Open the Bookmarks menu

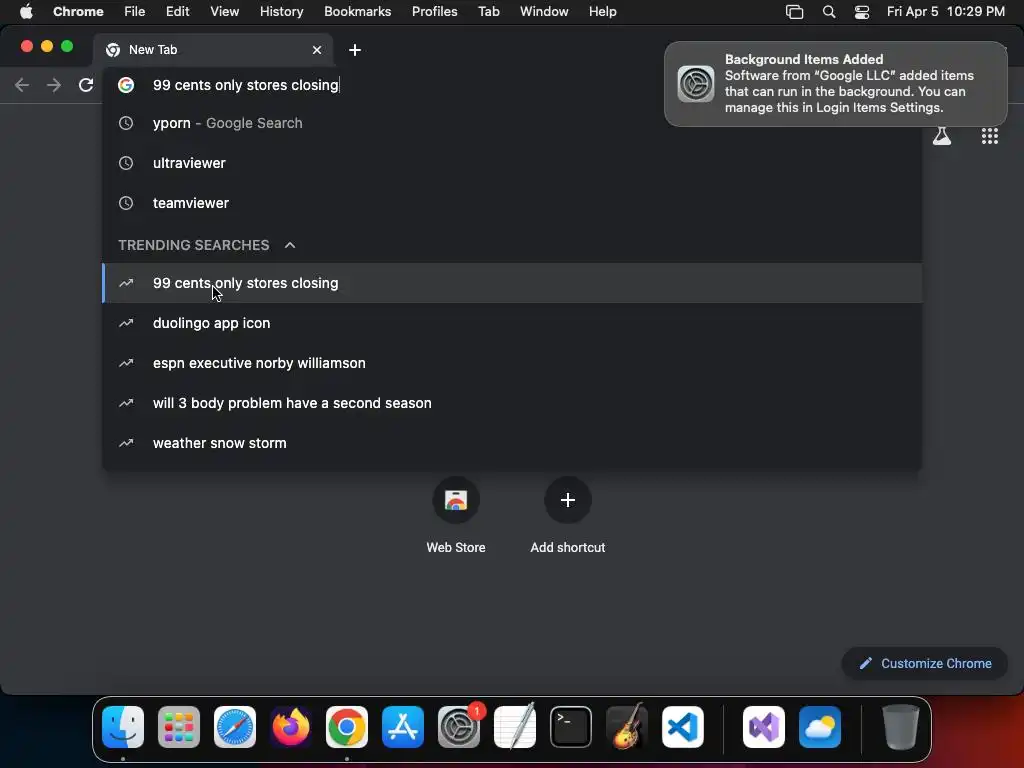click(x=357, y=12)
